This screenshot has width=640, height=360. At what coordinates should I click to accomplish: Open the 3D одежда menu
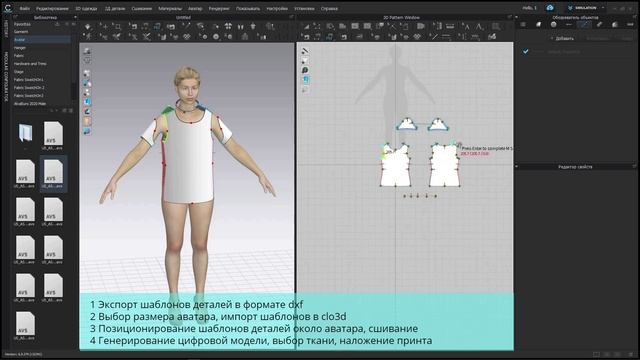point(87,8)
